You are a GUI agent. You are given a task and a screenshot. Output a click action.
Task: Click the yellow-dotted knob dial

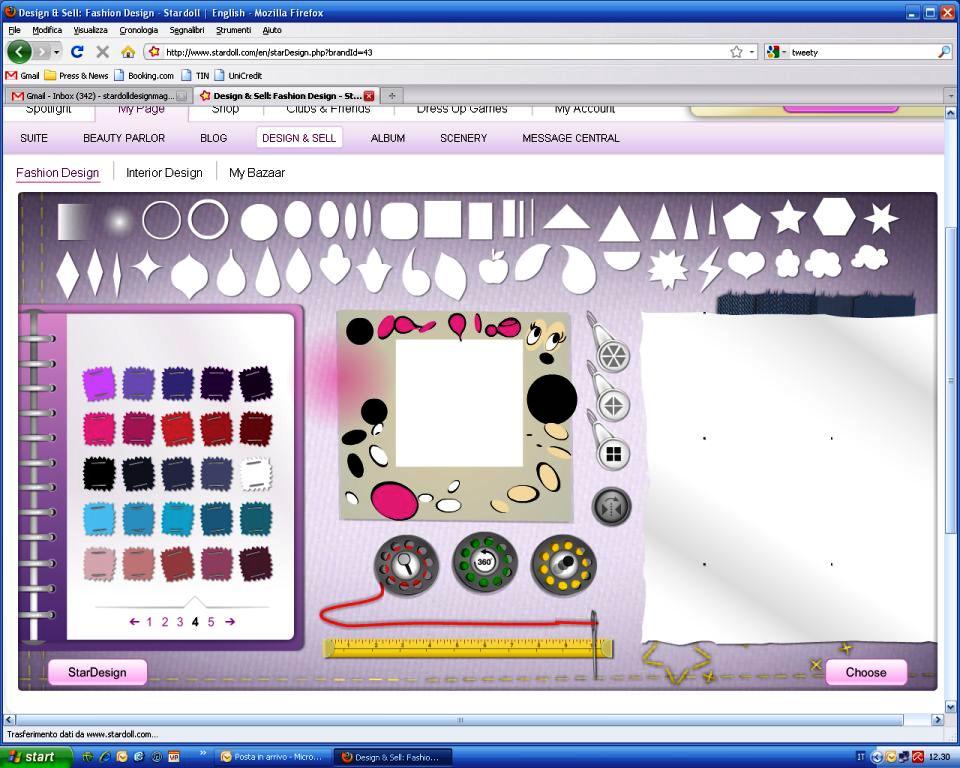pos(564,565)
